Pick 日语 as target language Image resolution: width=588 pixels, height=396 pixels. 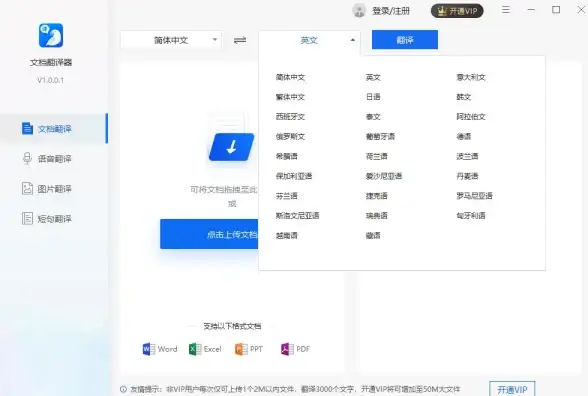point(373,97)
